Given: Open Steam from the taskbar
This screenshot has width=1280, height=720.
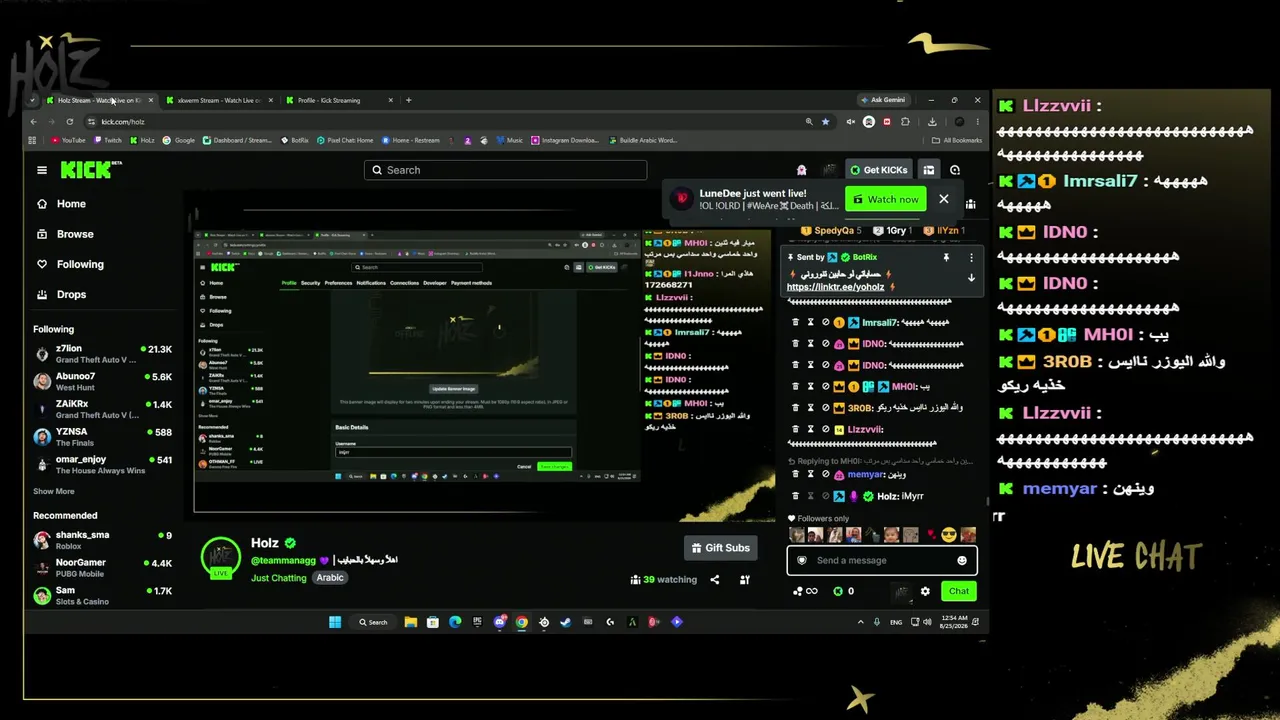Looking at the screenshot, I should (566, 622).
